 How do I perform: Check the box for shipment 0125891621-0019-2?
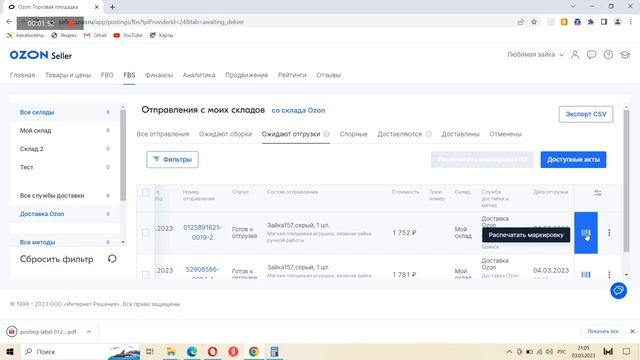[146, 233]
